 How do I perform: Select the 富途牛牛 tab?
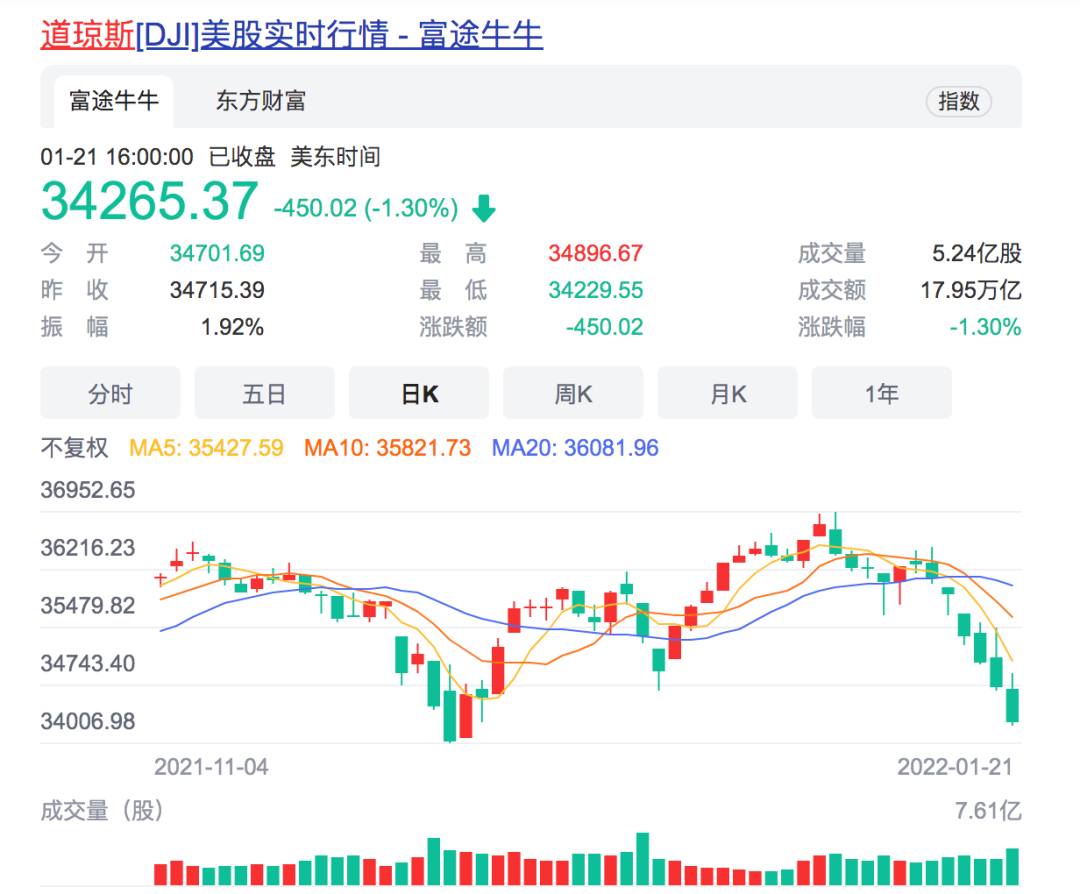pyautogui.click(x=114, y=101)
